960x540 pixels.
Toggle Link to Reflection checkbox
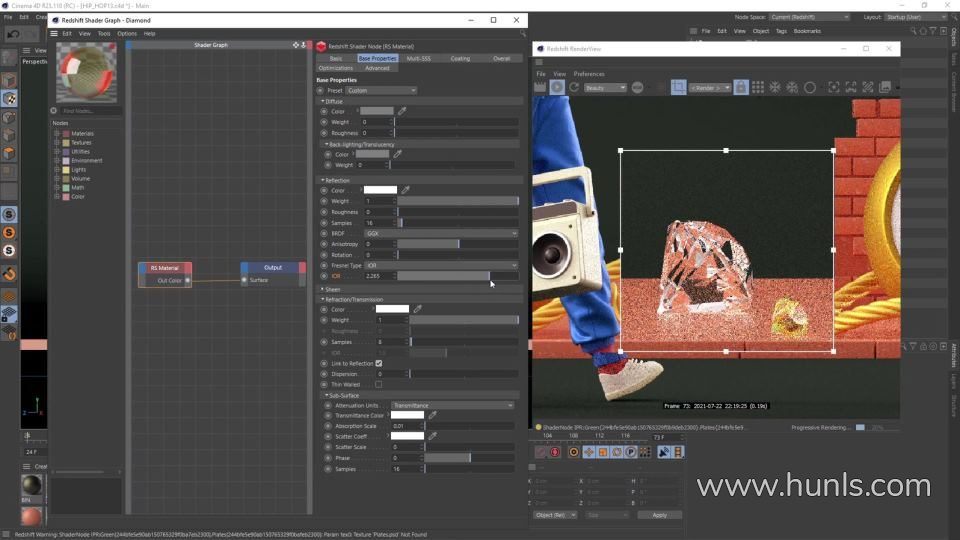click(x=379, y=364)
